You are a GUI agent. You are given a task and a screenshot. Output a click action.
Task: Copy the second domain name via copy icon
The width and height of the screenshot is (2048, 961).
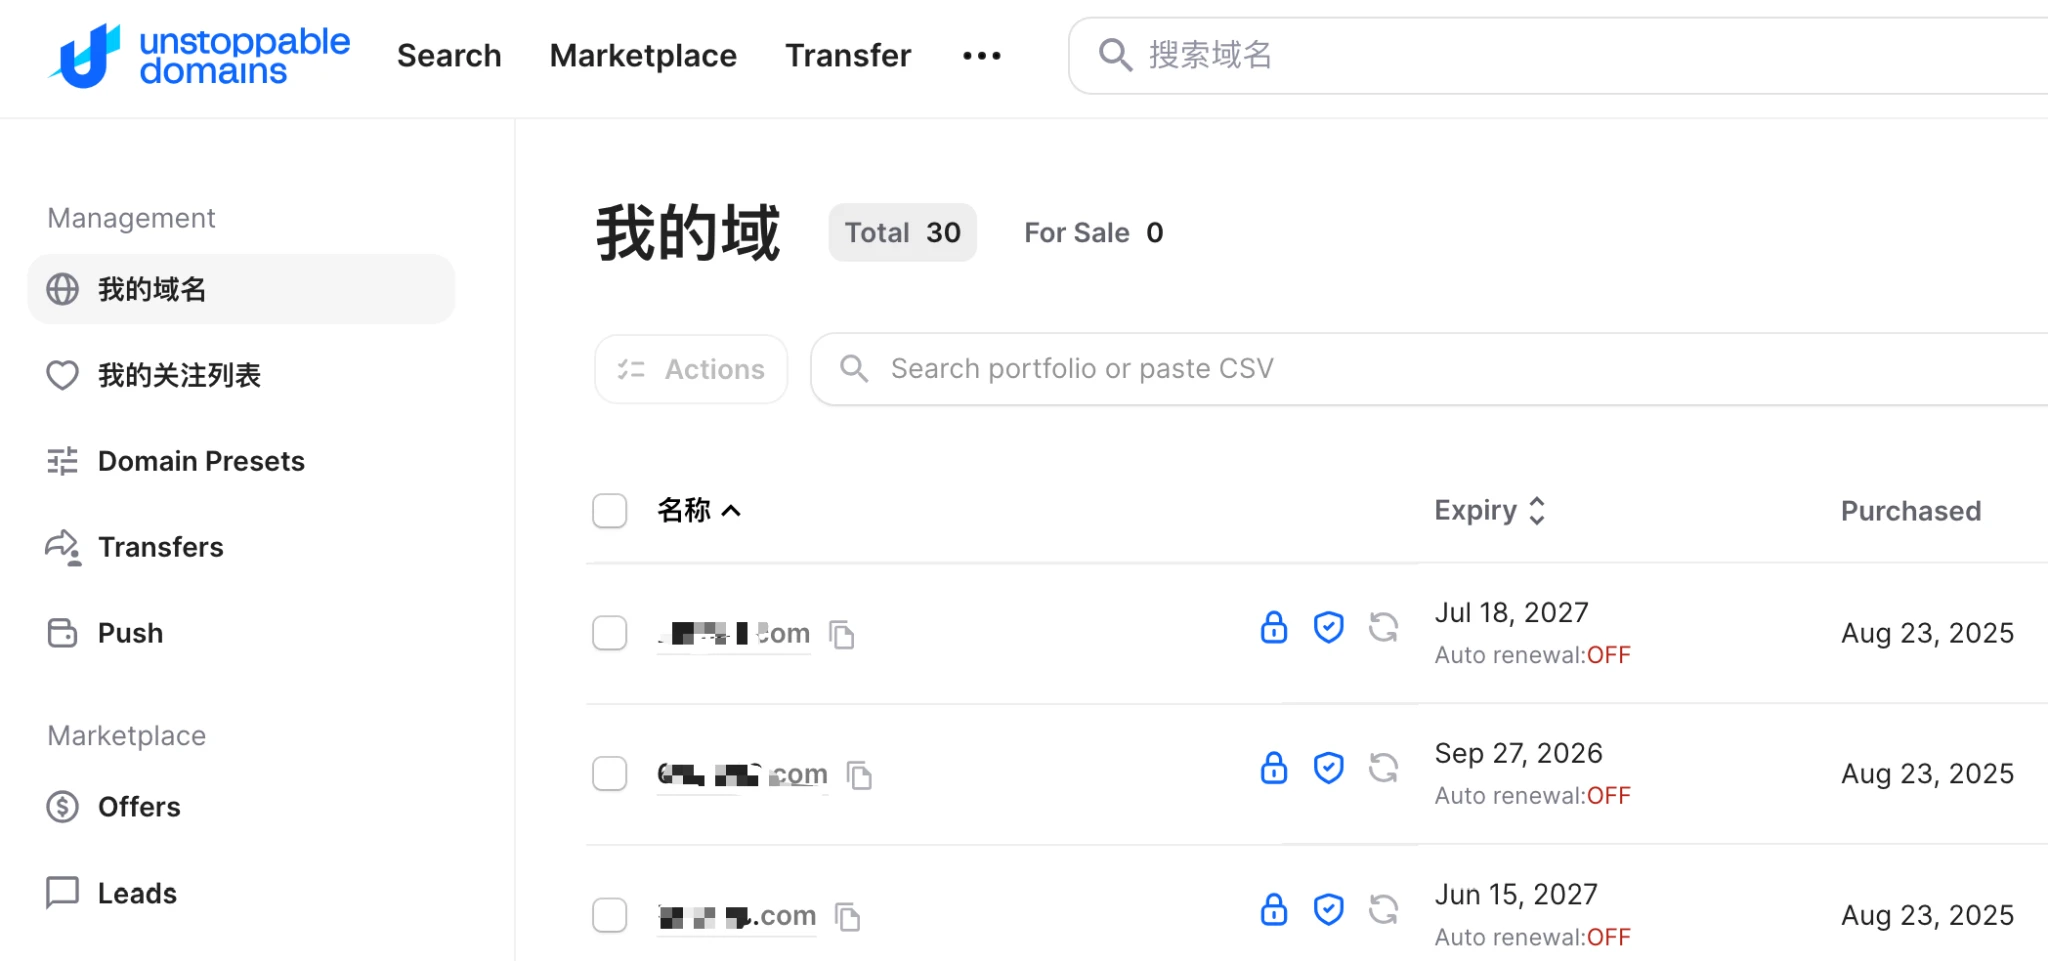(x=860, y=775)
